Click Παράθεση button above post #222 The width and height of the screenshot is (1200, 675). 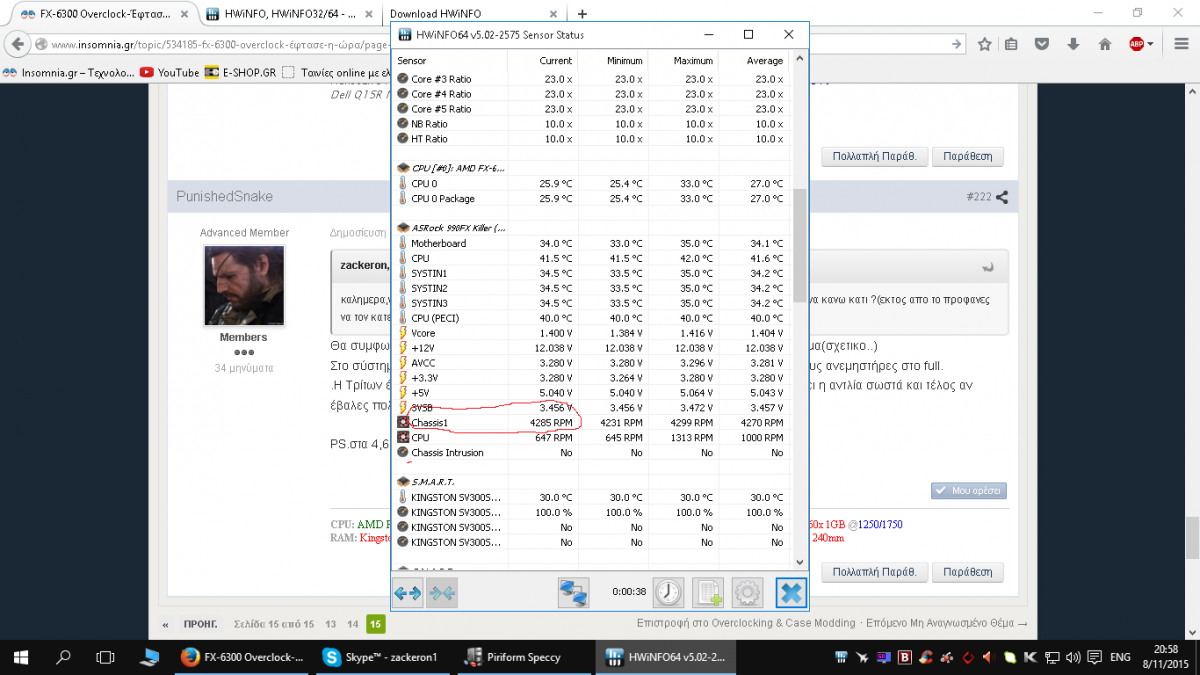coord(967,157)
